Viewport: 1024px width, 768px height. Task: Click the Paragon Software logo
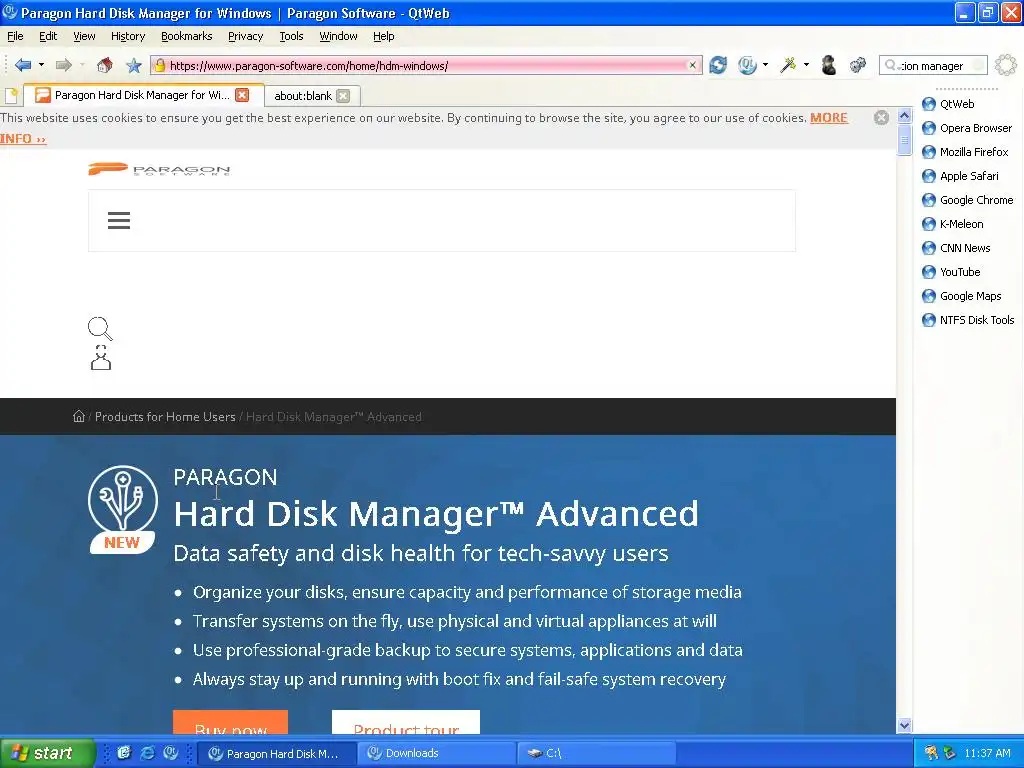159,170
